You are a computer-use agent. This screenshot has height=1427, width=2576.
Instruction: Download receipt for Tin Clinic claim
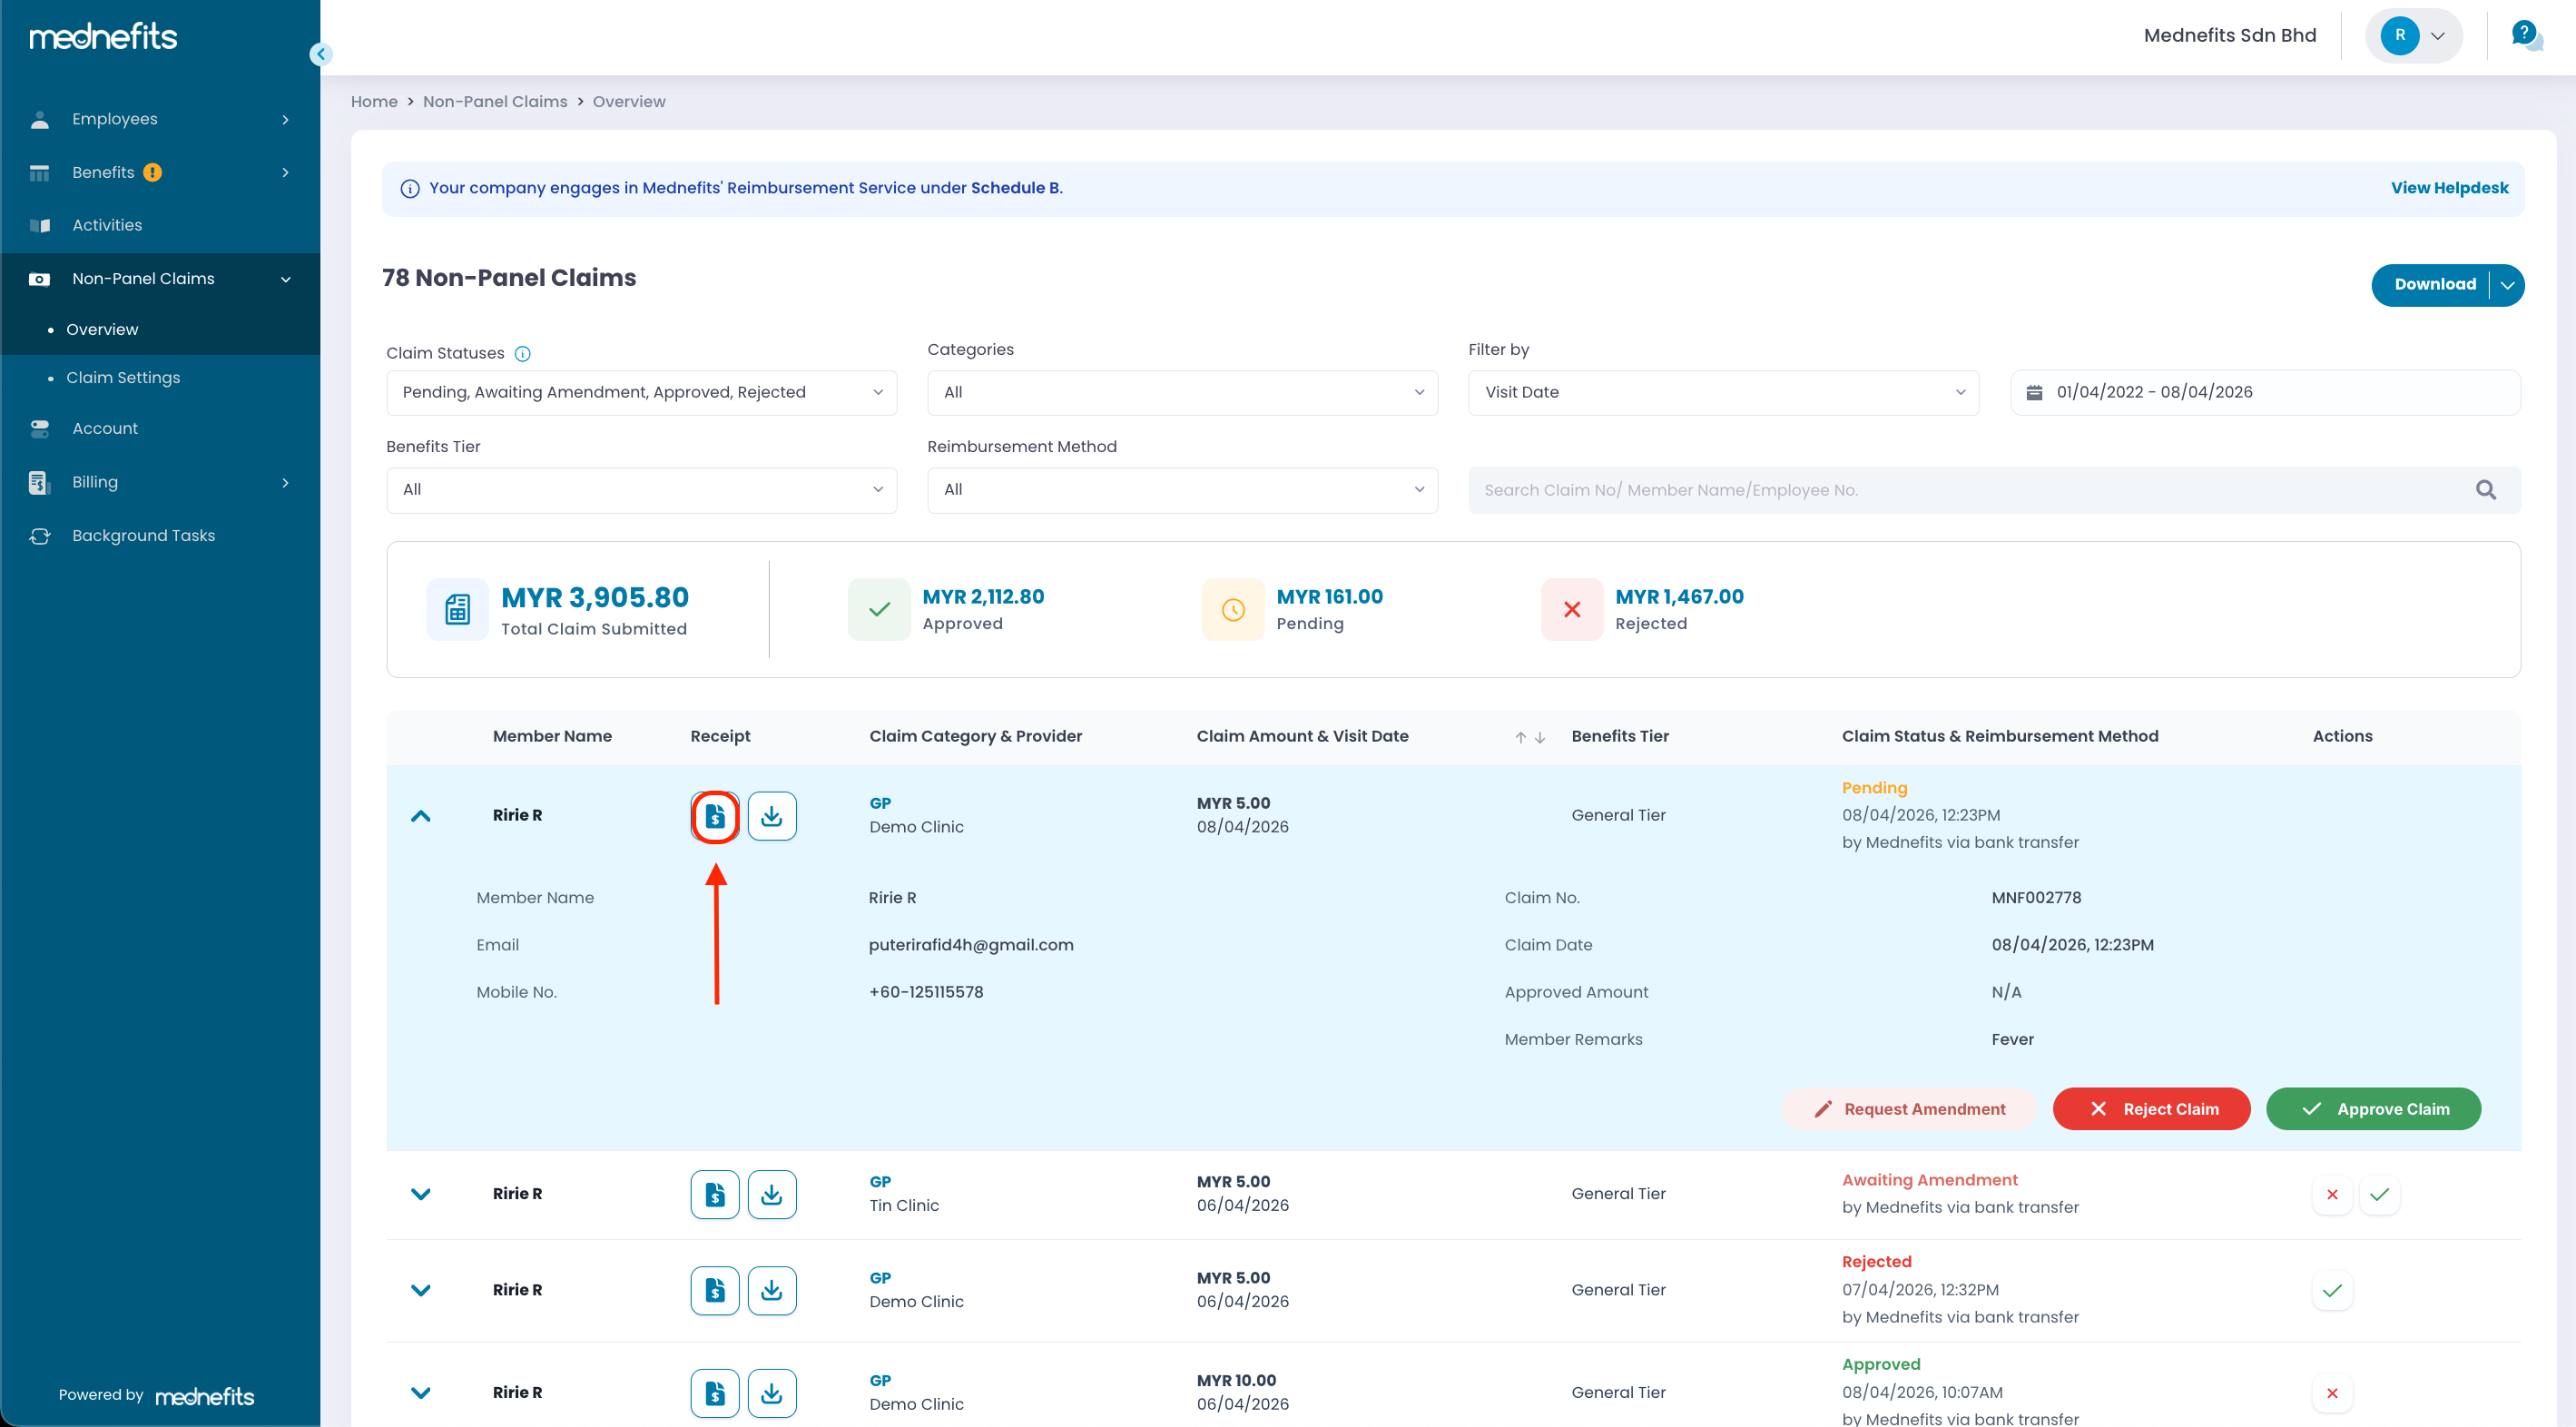click(x=771, y=1194)
